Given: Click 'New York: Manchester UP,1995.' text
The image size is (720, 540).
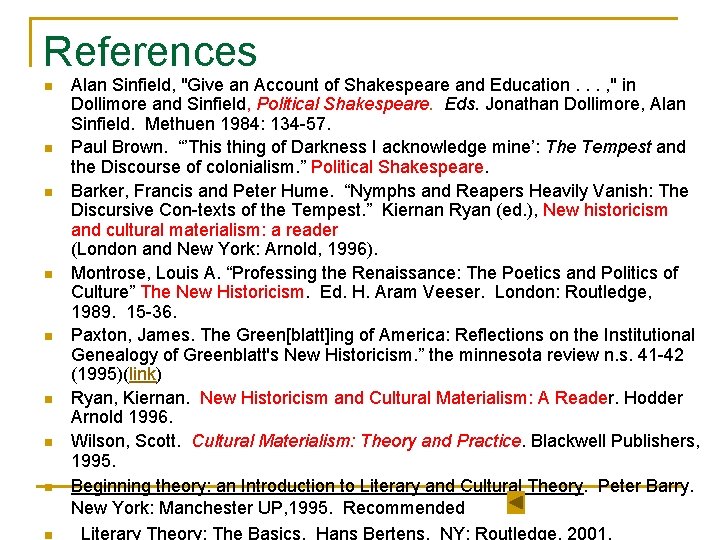Looking at the screenshot, I should (x=200, y=508).
